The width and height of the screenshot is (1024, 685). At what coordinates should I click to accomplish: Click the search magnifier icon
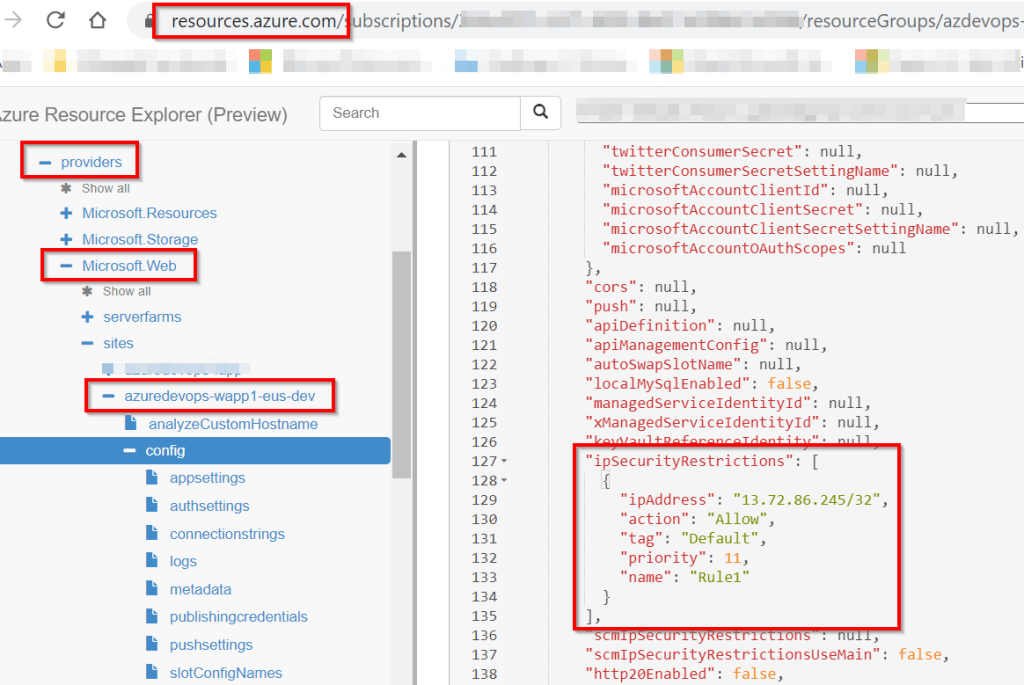pos(541,113)
